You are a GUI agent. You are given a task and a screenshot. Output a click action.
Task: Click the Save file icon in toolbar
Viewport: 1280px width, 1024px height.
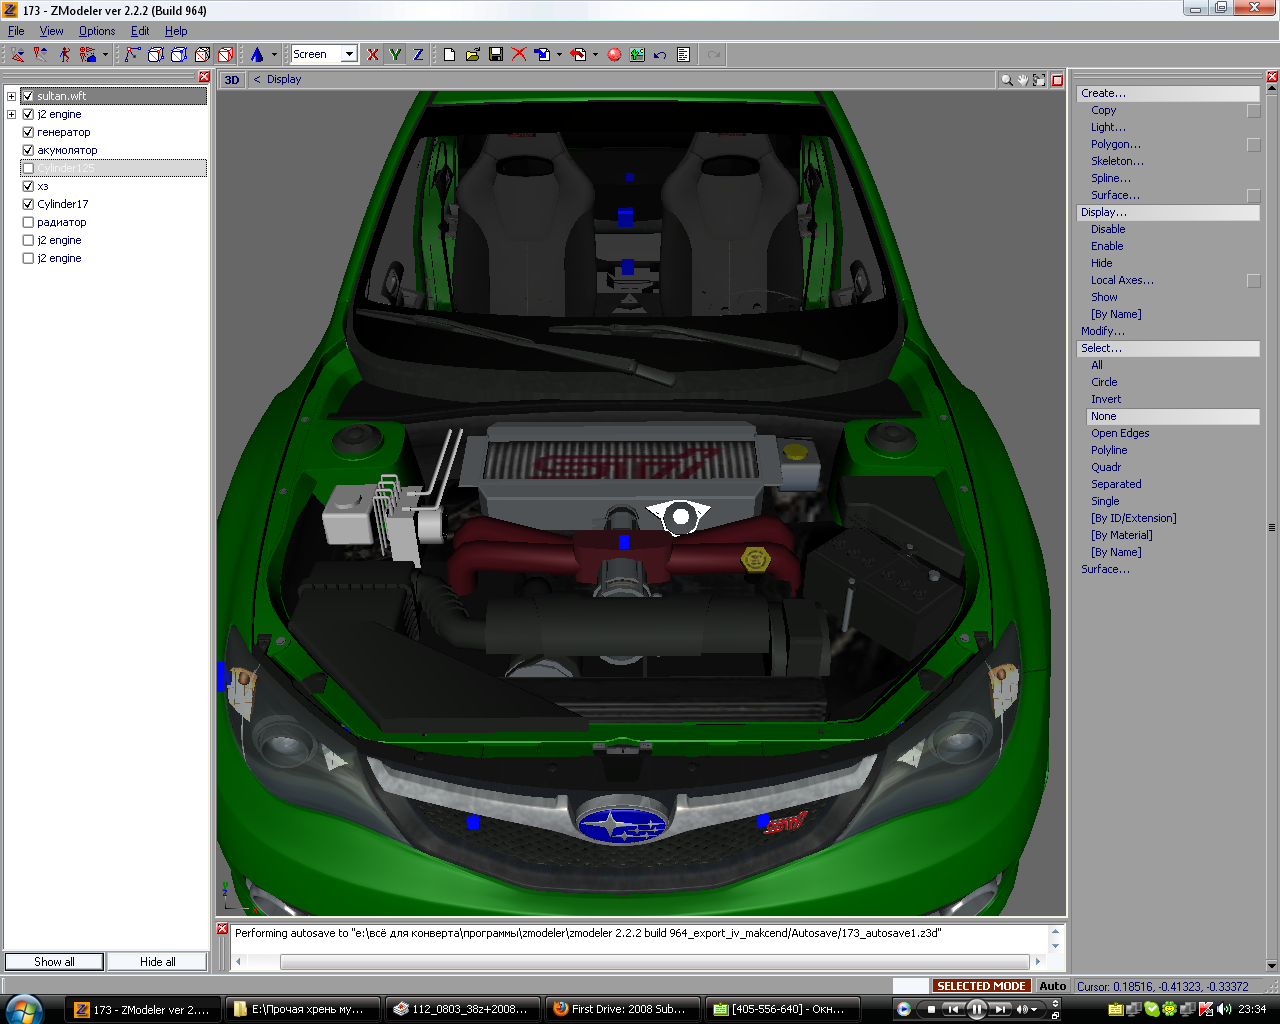pos(496,55)
